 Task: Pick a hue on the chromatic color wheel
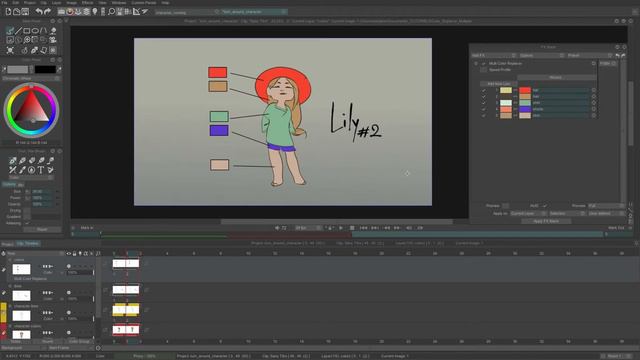31,110
